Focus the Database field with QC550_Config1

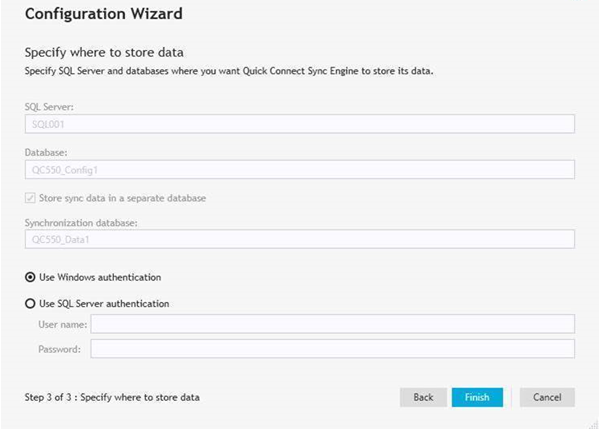300,170
